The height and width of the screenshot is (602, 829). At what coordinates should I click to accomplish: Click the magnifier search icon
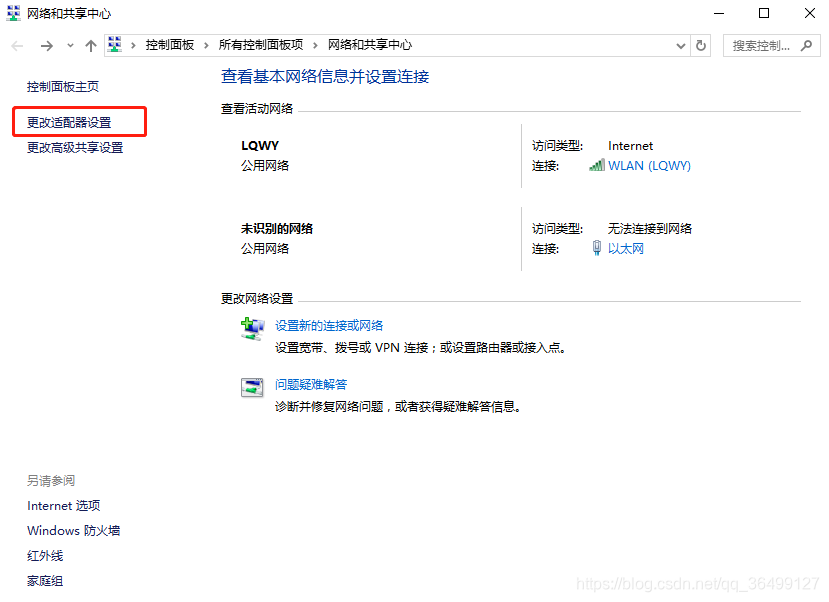pos(806,45)
